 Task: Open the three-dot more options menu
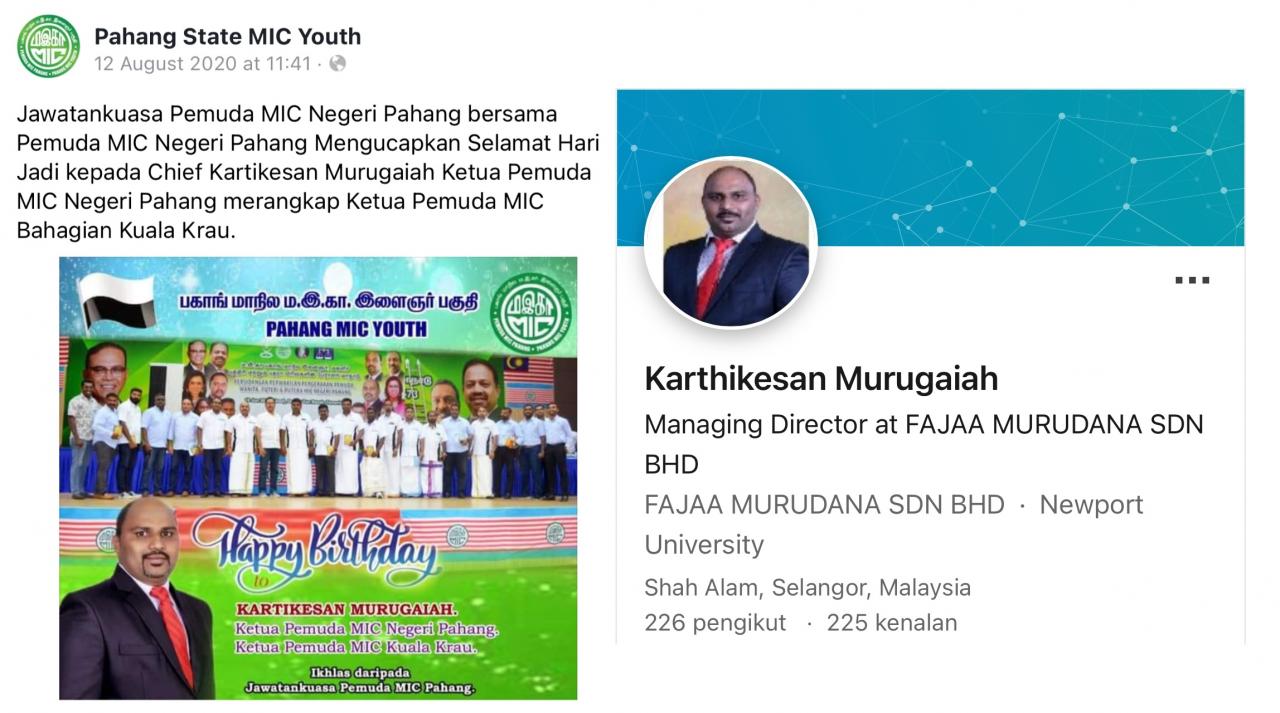click(x=1192, y=281)
